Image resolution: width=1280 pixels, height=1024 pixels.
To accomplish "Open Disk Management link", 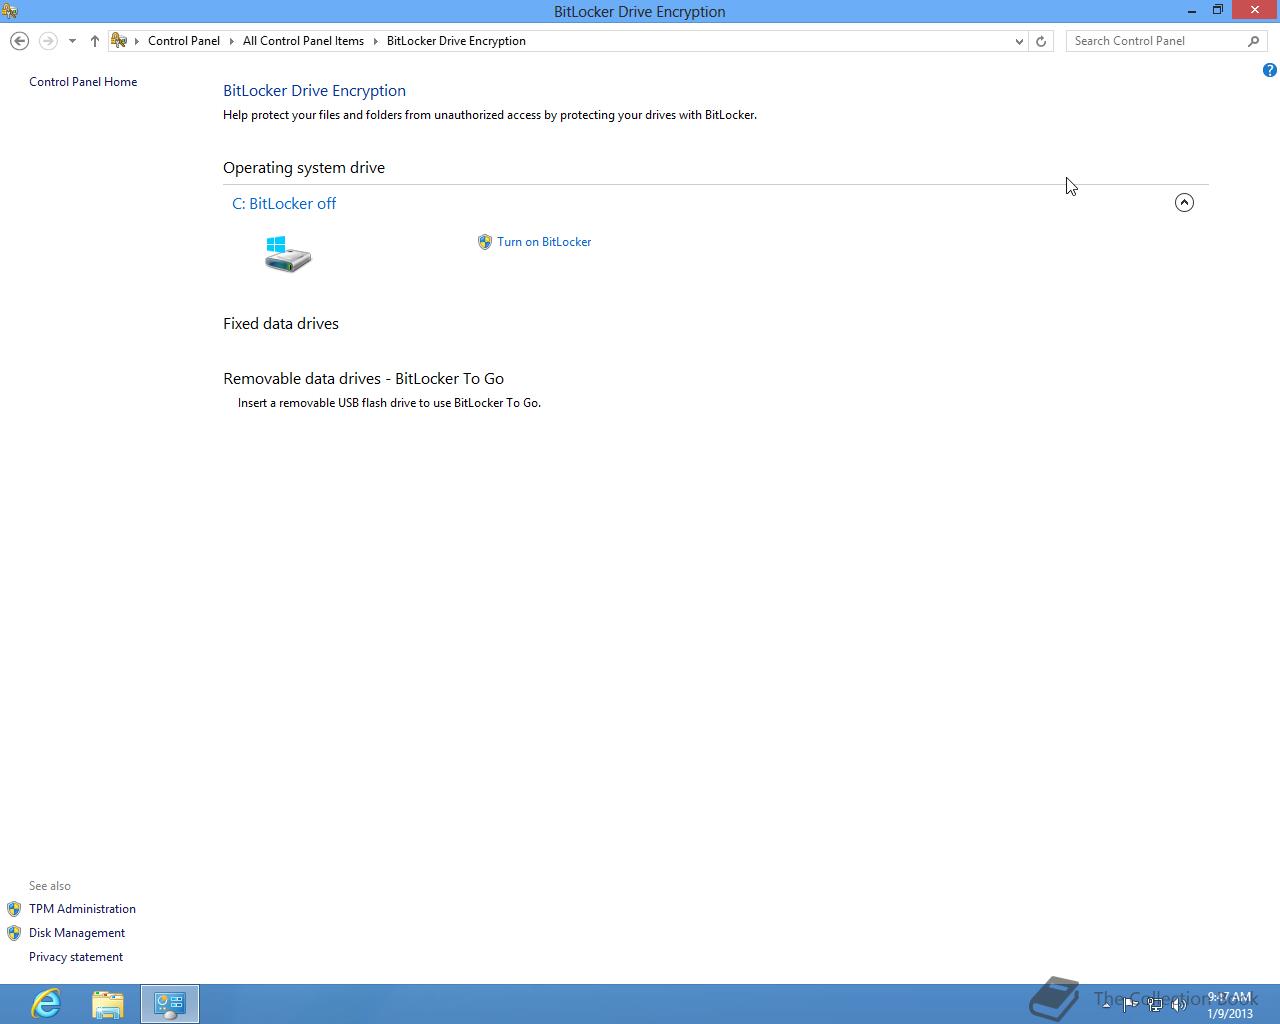I will pyautogui.click(x=77, y=933).
